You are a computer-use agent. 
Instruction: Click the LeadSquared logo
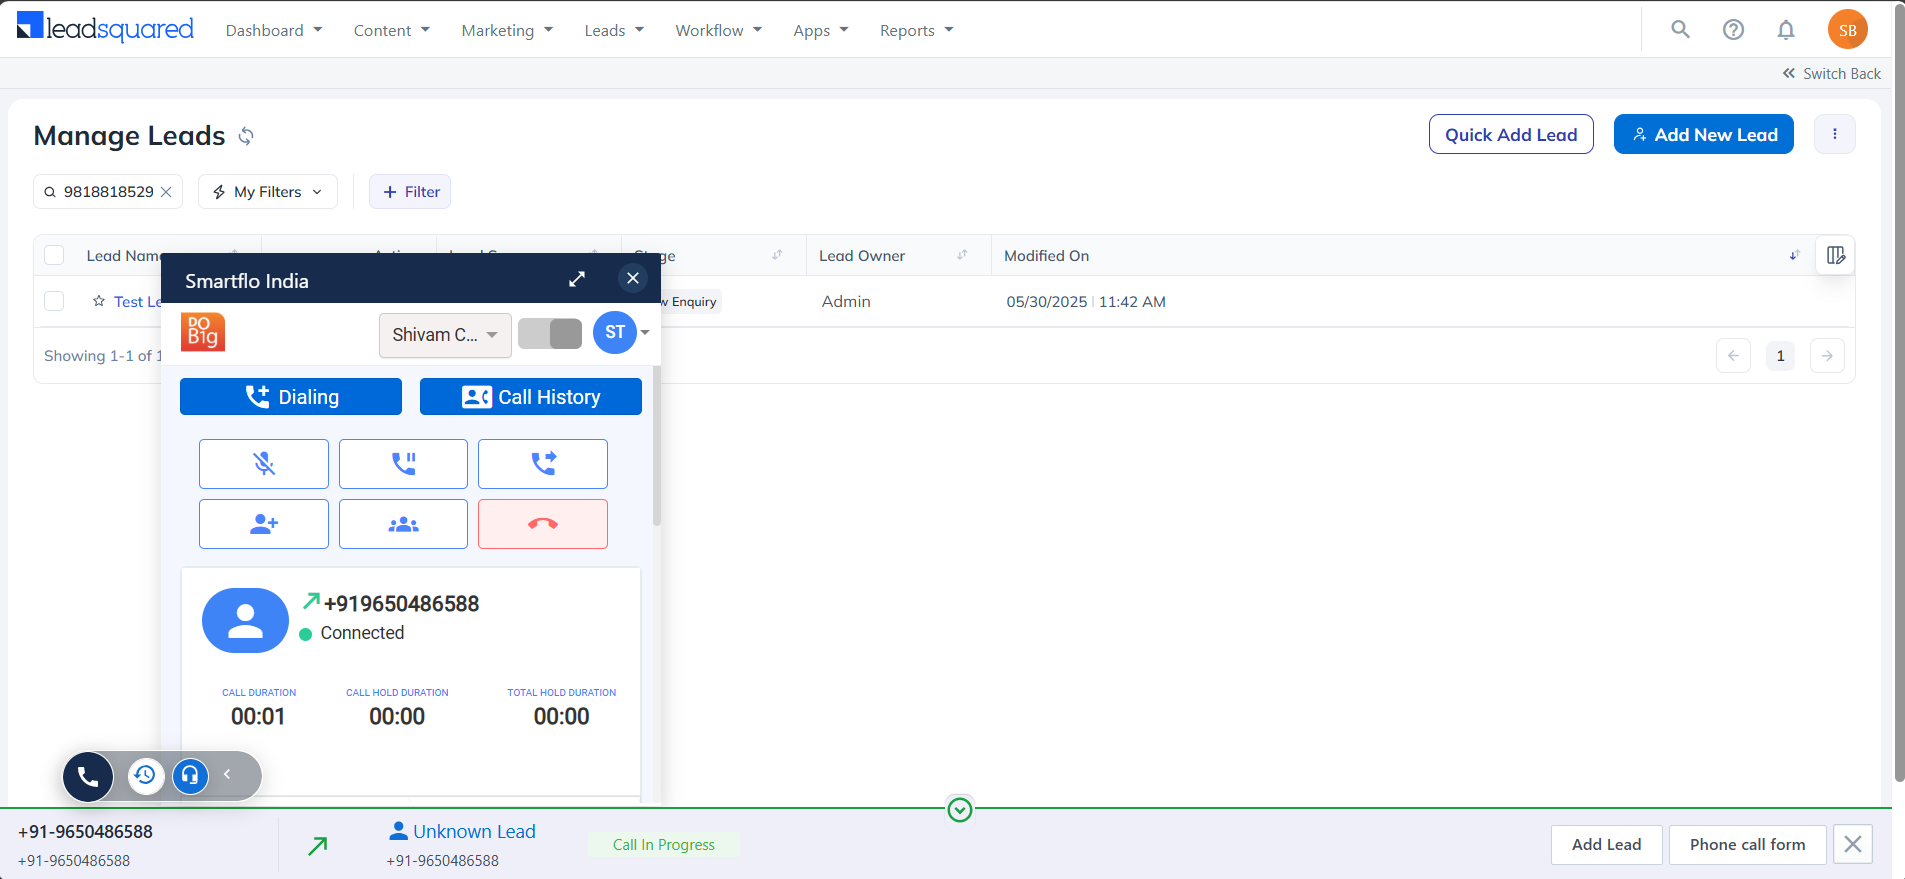click(105, 28)
